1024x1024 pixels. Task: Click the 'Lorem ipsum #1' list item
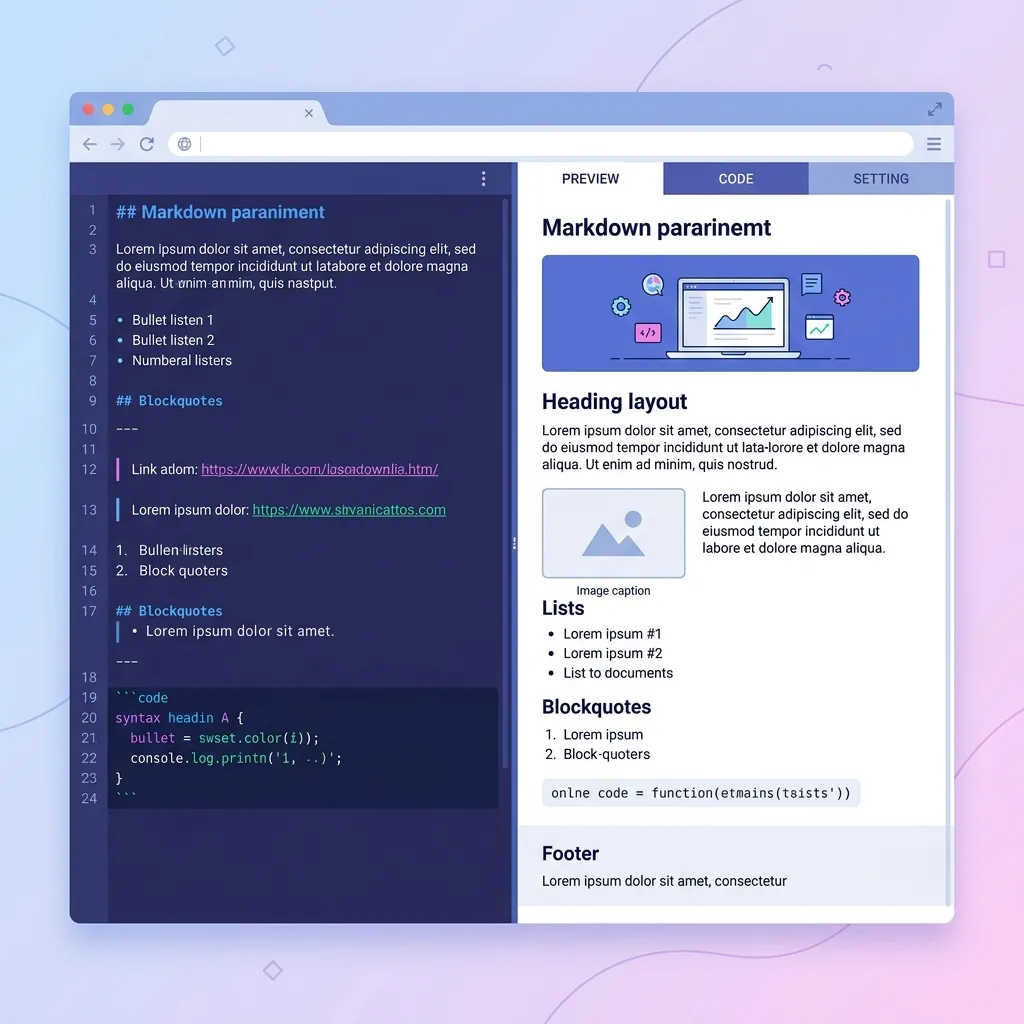pyautogui.click(x=612, y=634)
